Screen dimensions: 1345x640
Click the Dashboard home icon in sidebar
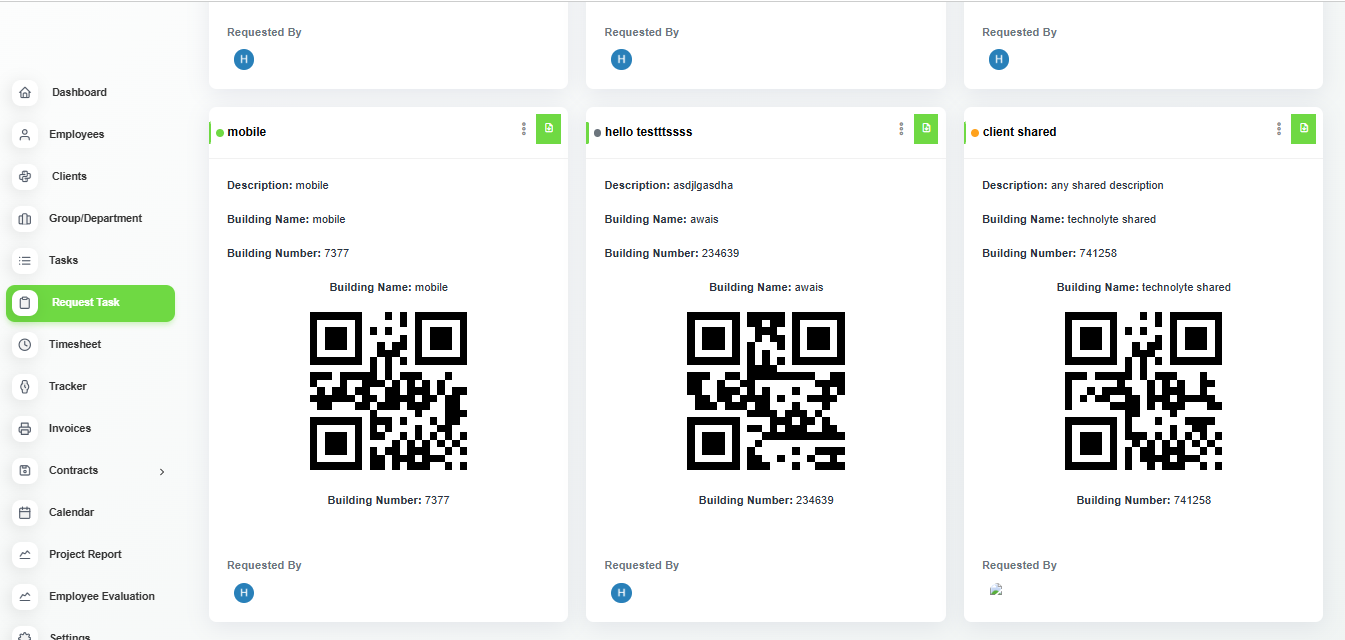25,92
